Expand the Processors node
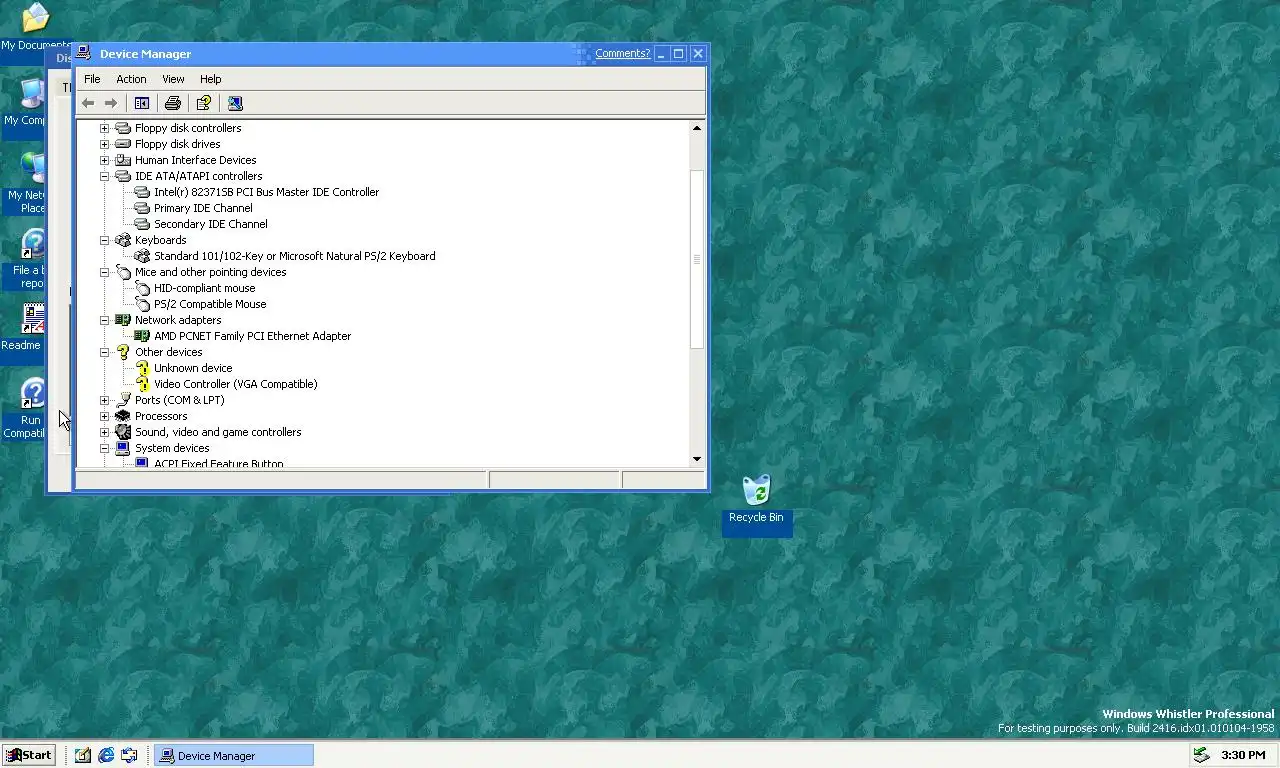 pos(104,416)
